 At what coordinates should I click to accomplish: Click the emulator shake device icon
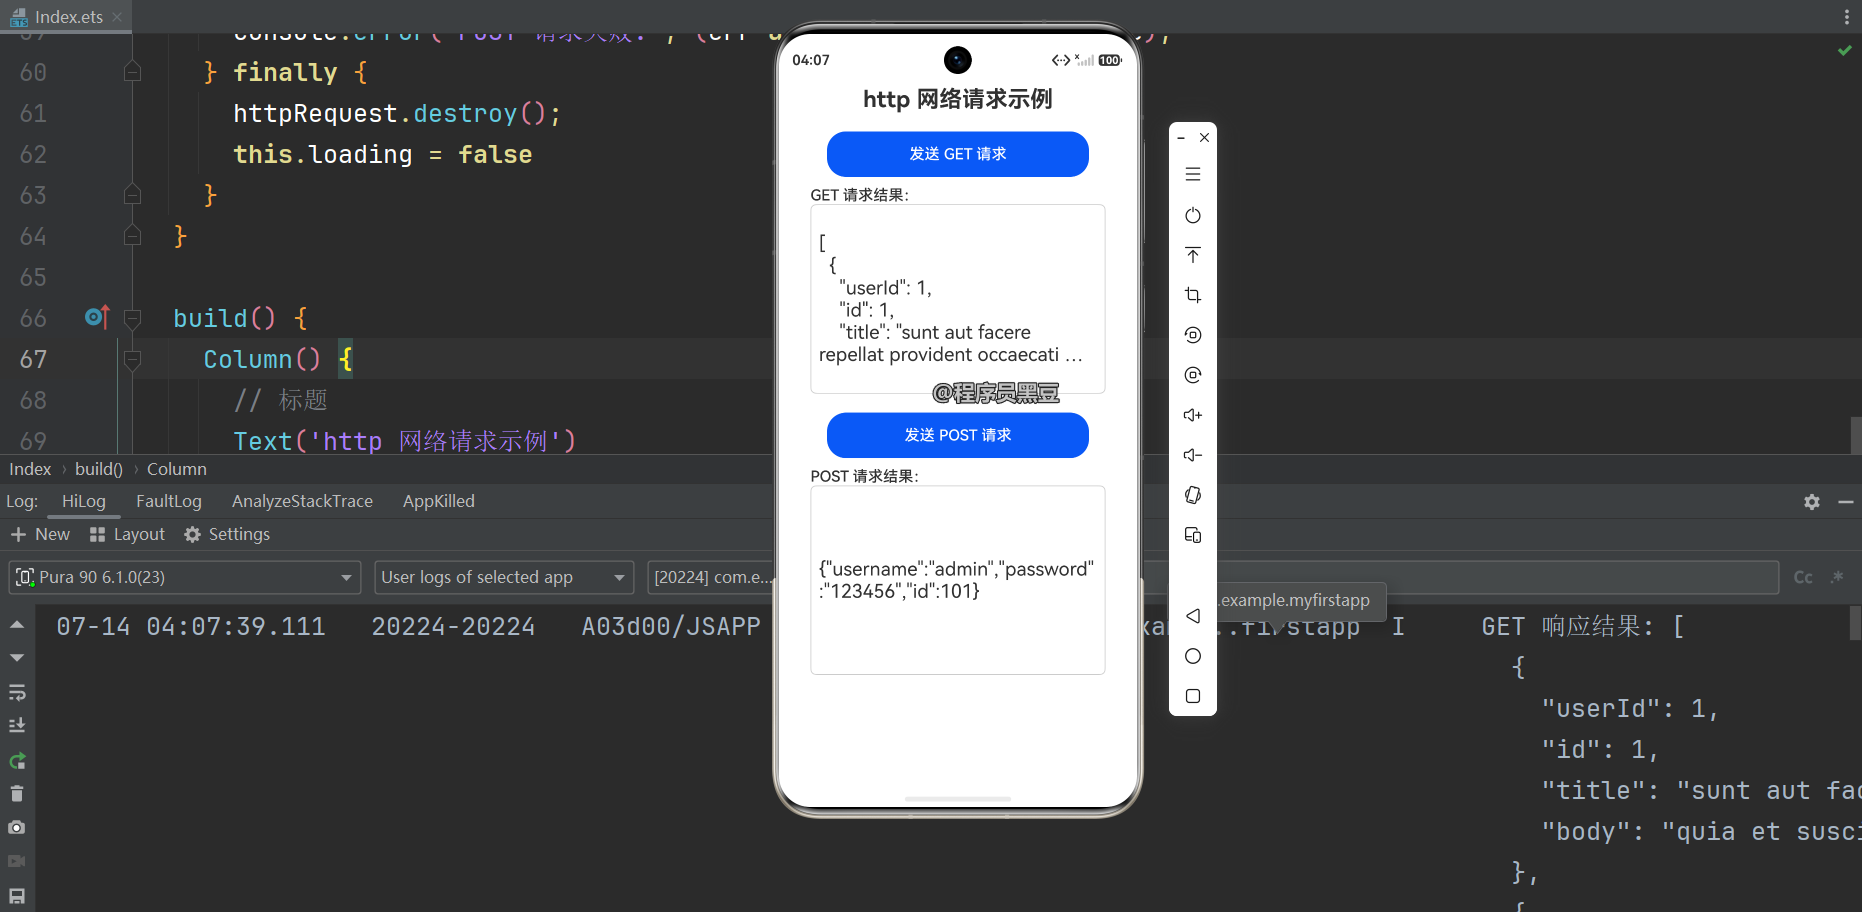pyautogui.click(x=1193, y=495)
